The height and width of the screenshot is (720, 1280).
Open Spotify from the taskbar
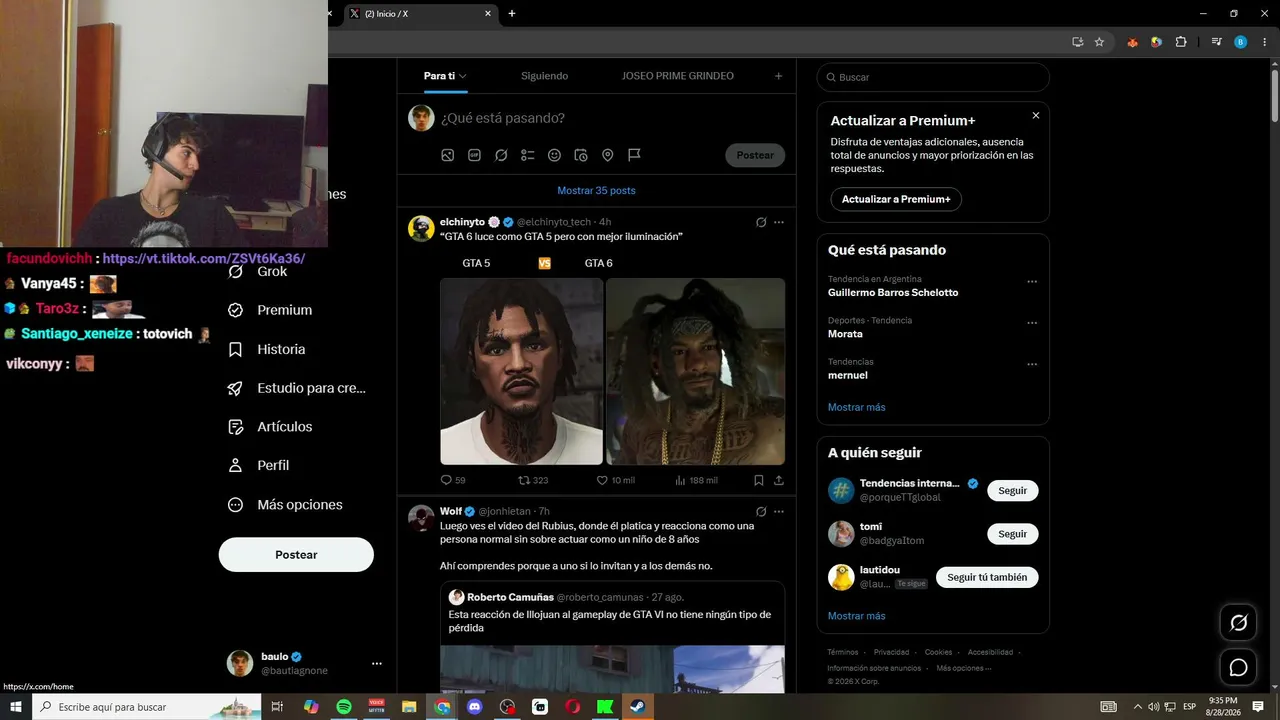point(344,707)
